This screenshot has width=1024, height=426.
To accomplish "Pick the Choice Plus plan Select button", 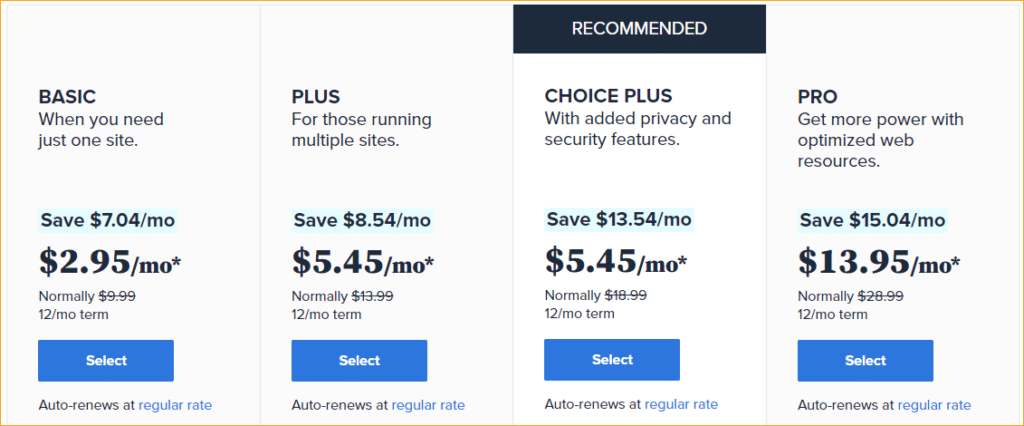I will click(612, 359).
